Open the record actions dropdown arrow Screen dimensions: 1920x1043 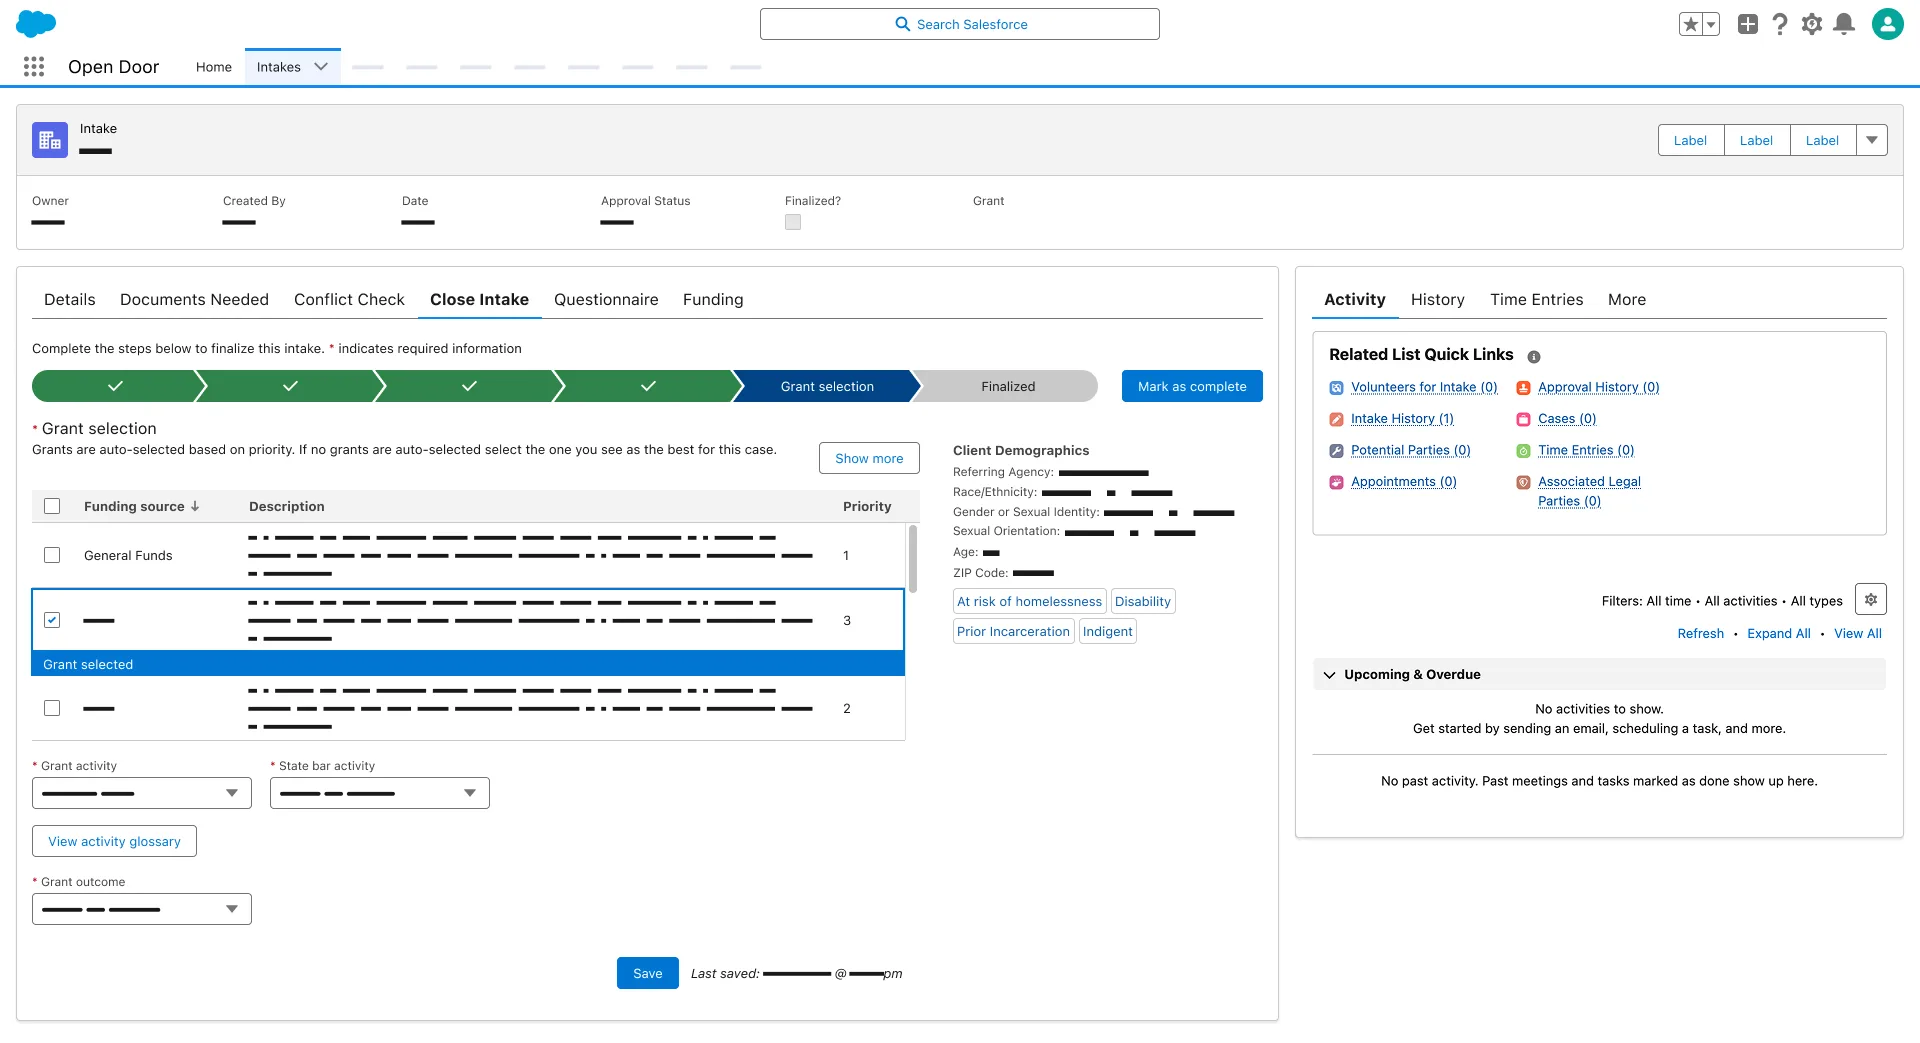pyautogui.click(x=1872, y=140)
